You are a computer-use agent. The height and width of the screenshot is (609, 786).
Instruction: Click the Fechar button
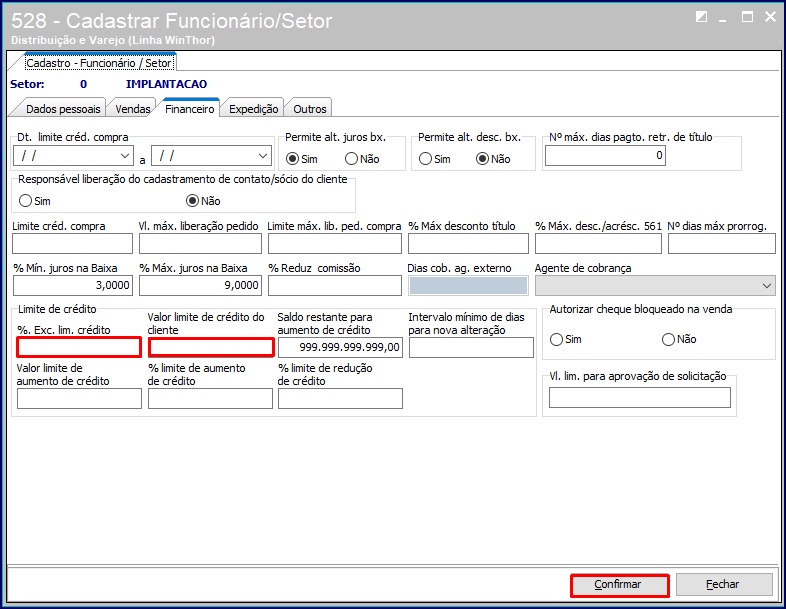coord(724,584)
